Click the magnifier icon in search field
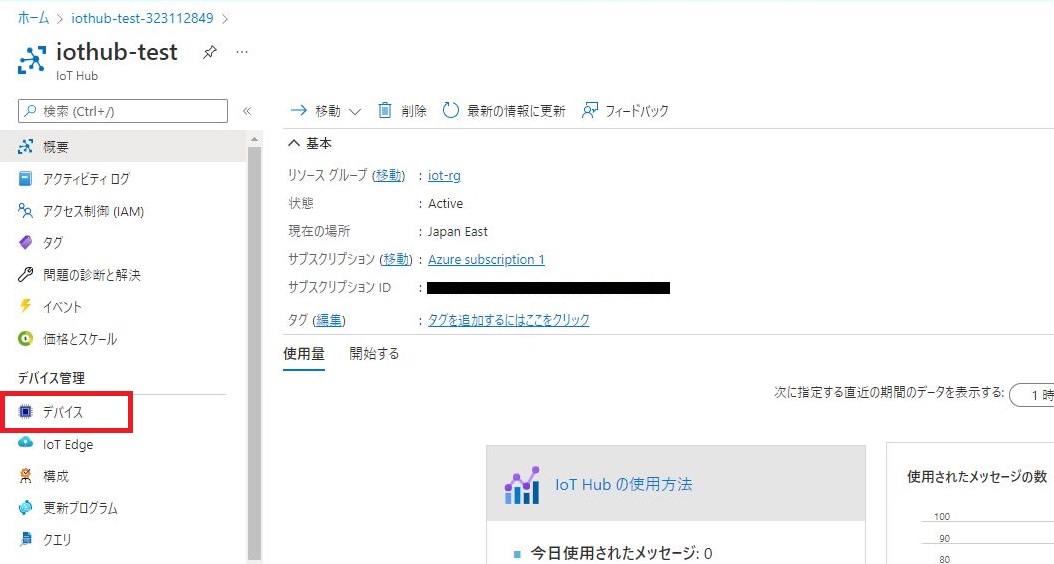The height and width of the screenshot is (564, 1054). tap(30, 112)
